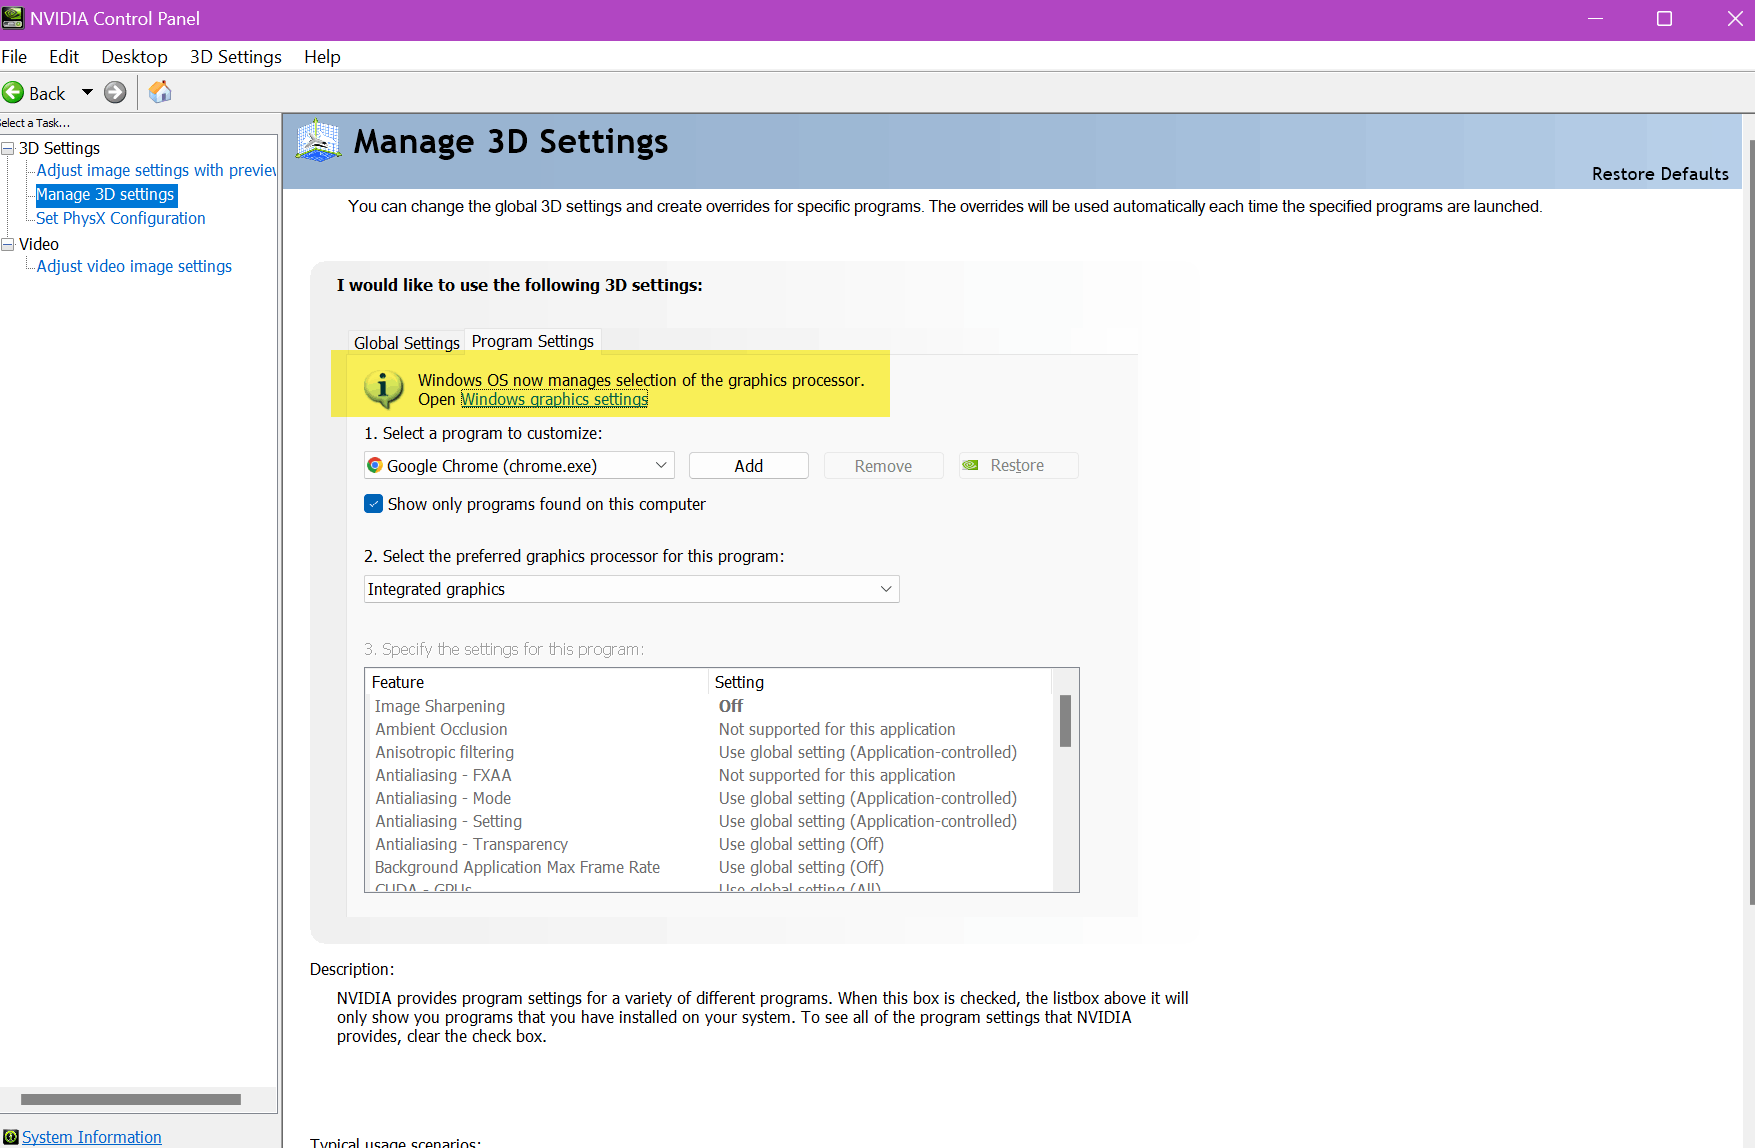Close the NVIDIA Control Panel window

click(1734, 19)
